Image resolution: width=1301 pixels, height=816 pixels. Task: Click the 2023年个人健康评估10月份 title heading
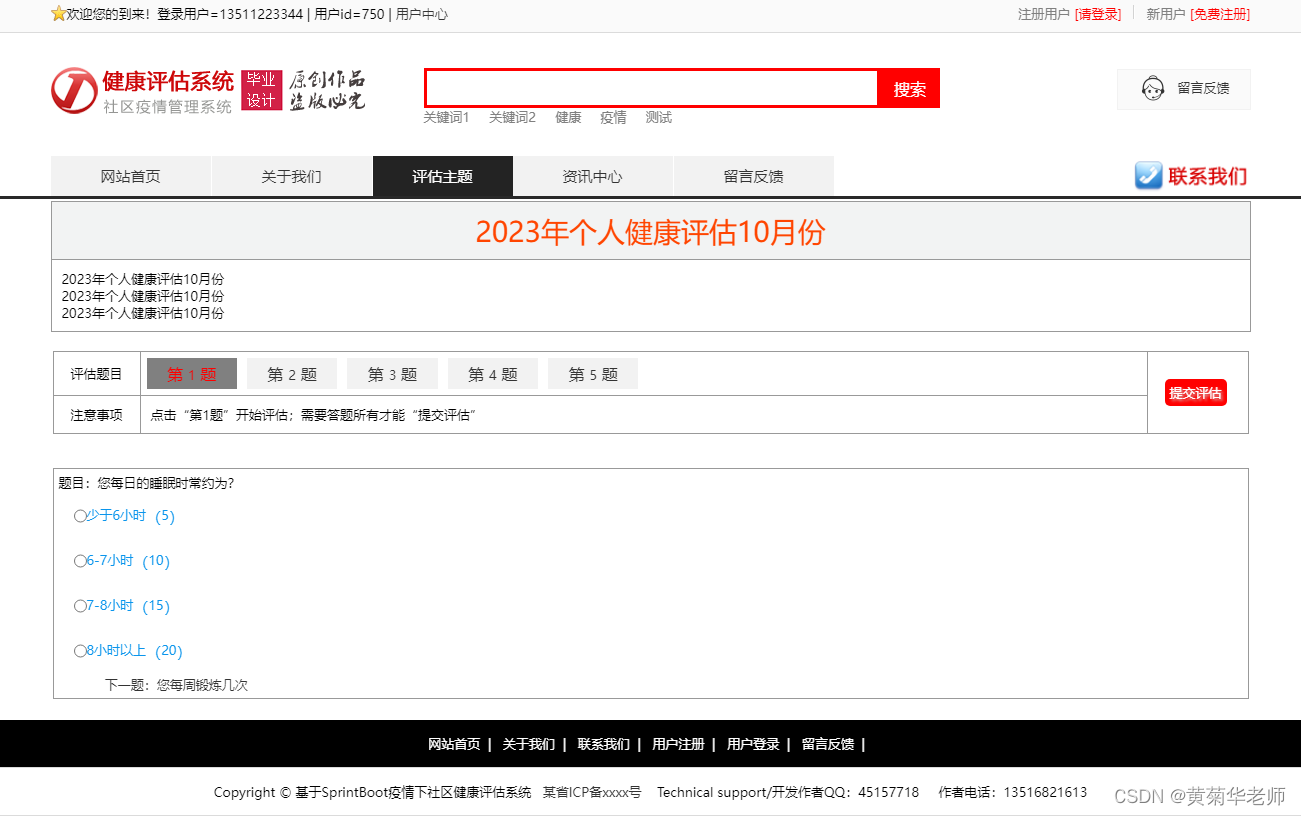coord(650,232)
